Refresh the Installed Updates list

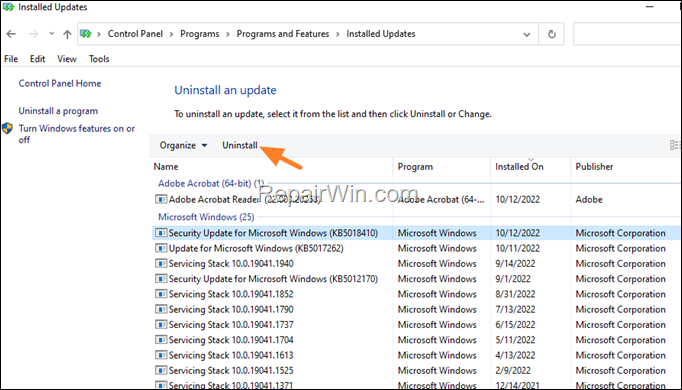pyautogui.click(x=552, y=34)
